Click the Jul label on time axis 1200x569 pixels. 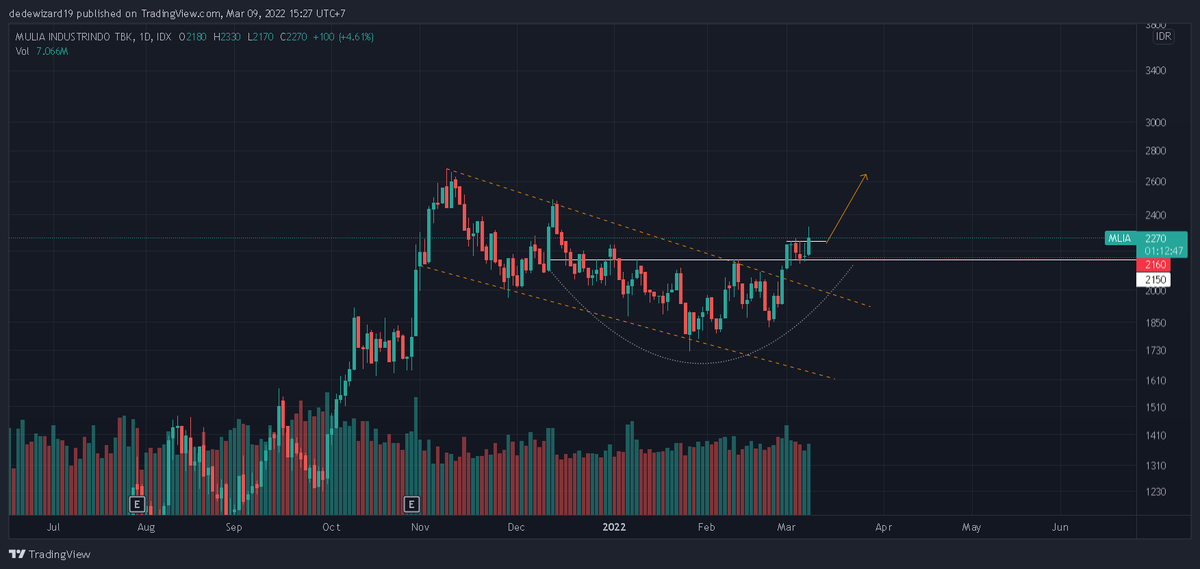(x=53, y=526)
